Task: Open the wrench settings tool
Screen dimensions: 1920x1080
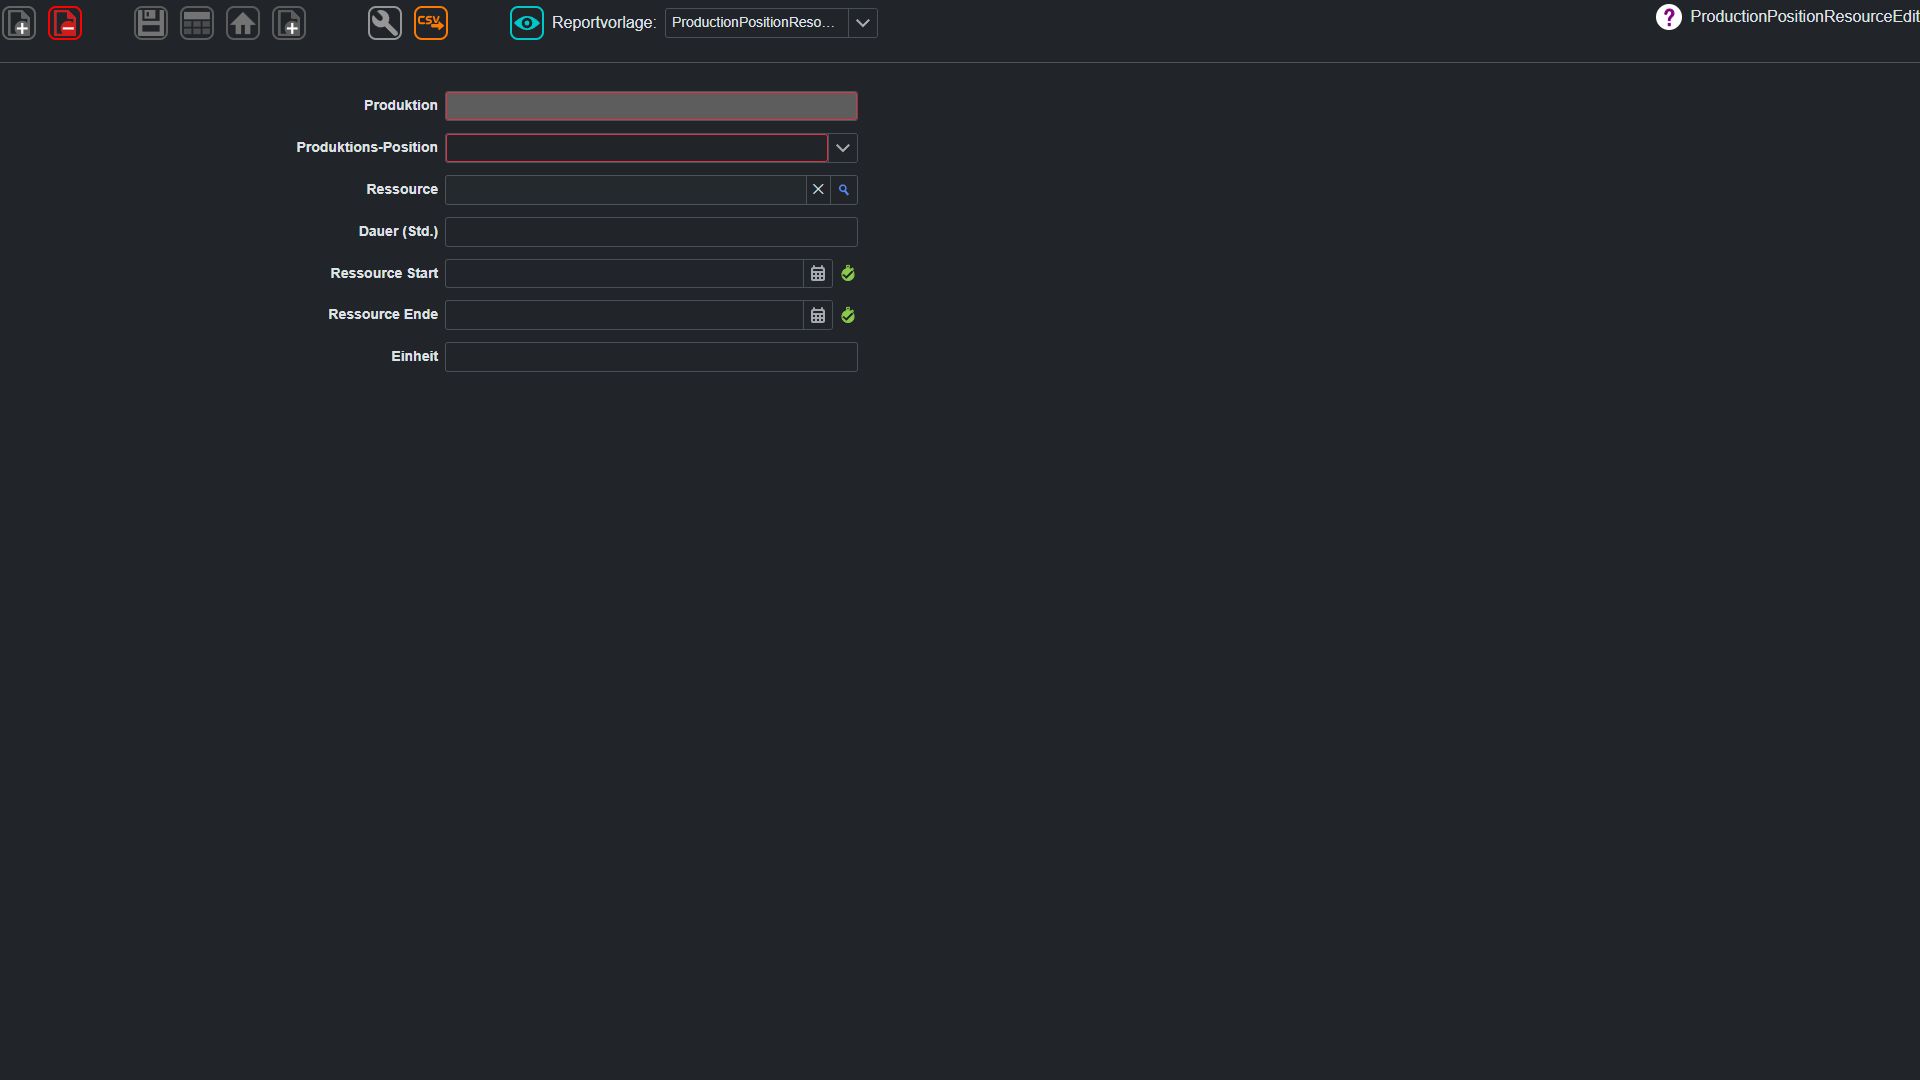Action: pos(385,23)
